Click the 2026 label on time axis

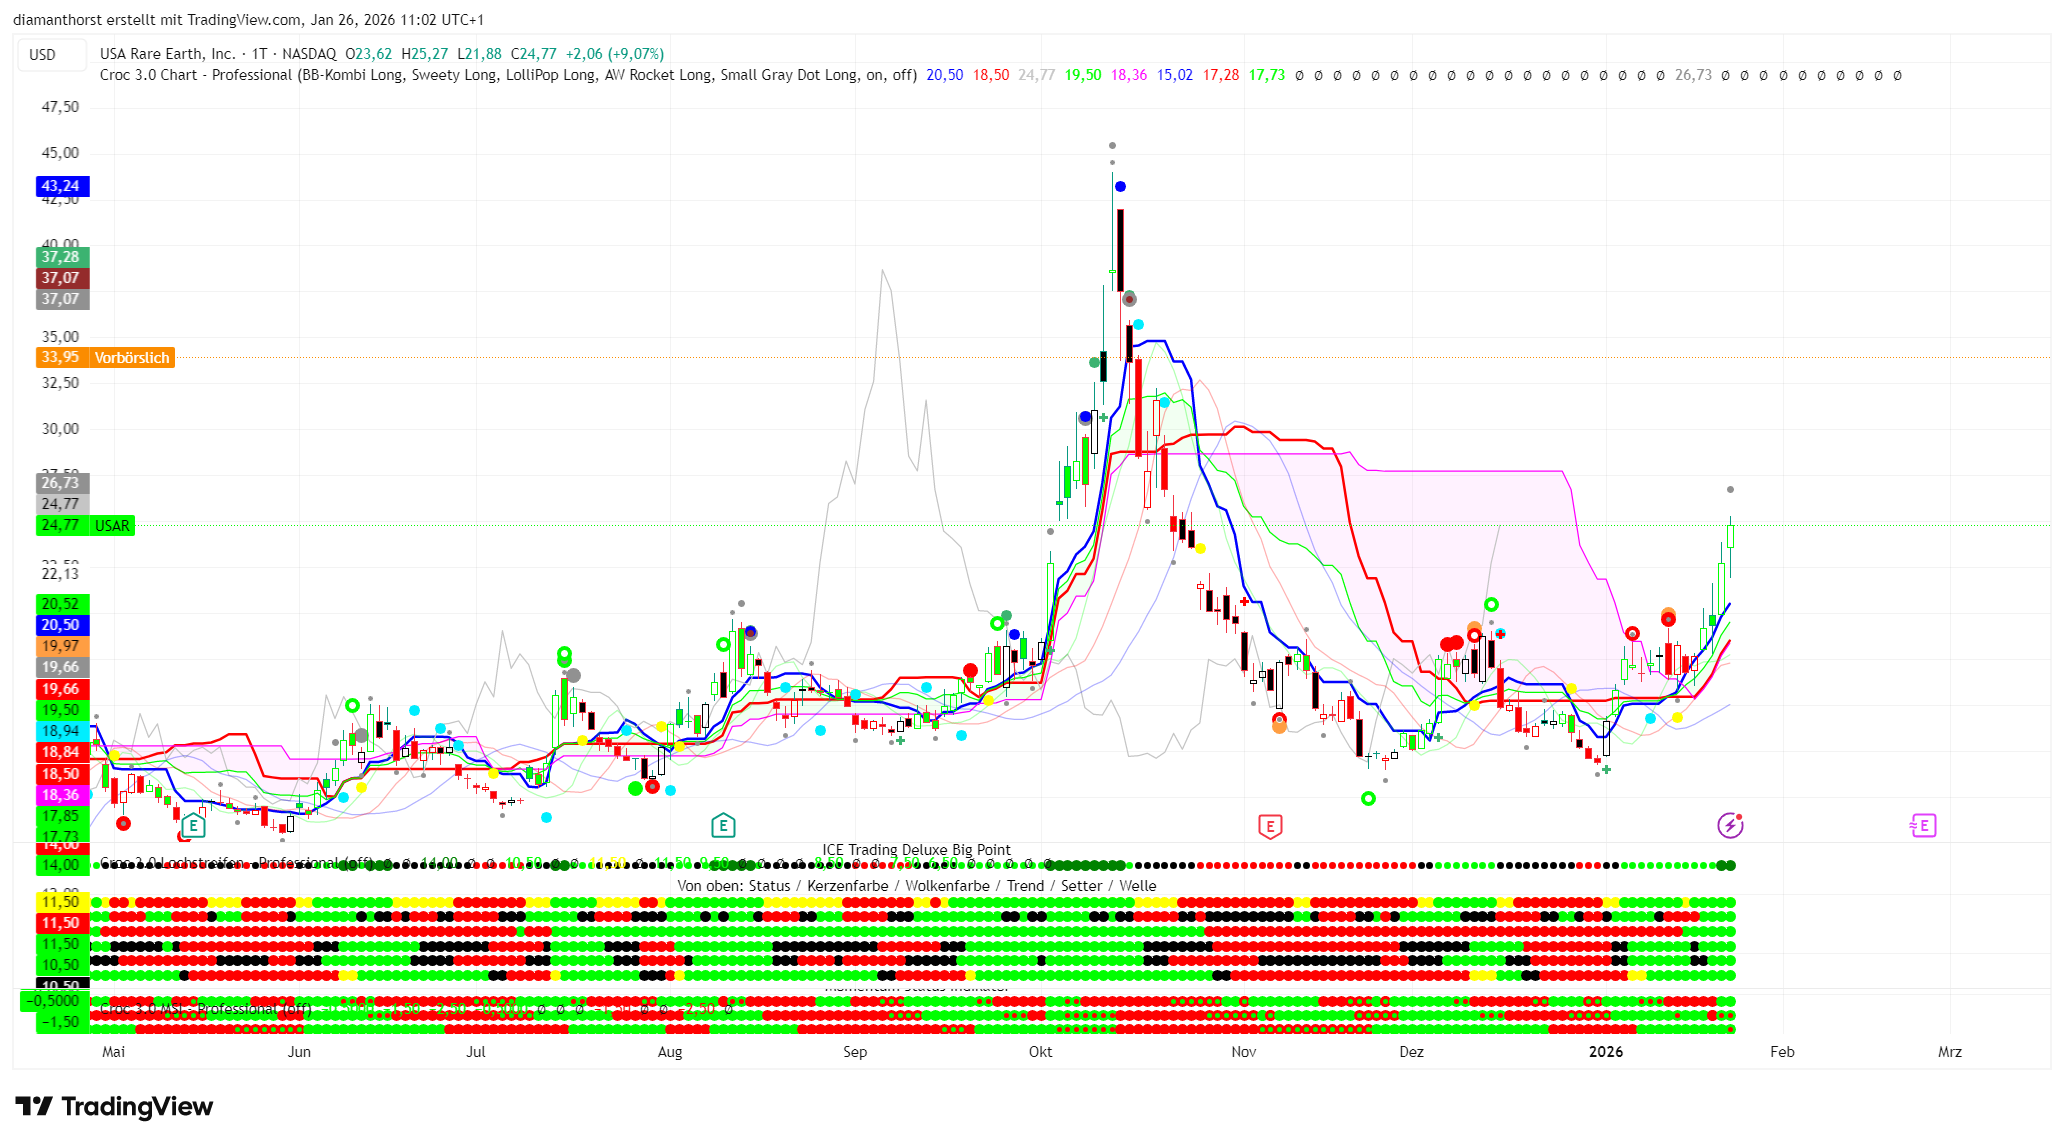pos(1606,1052)
